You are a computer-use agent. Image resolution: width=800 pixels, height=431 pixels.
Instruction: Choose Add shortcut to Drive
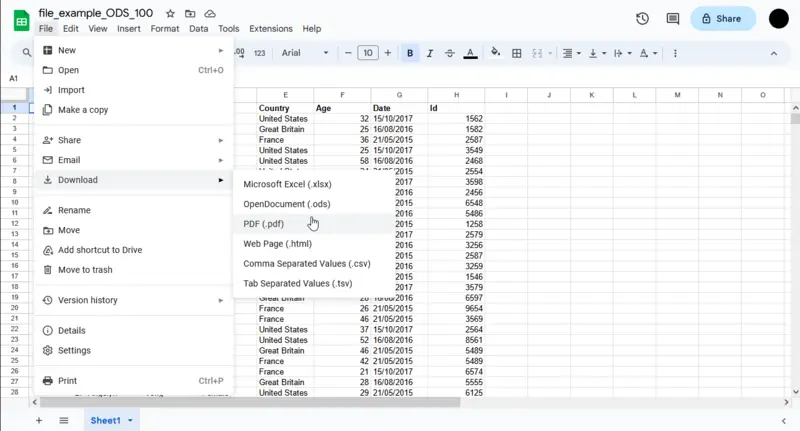coord(134,249)
